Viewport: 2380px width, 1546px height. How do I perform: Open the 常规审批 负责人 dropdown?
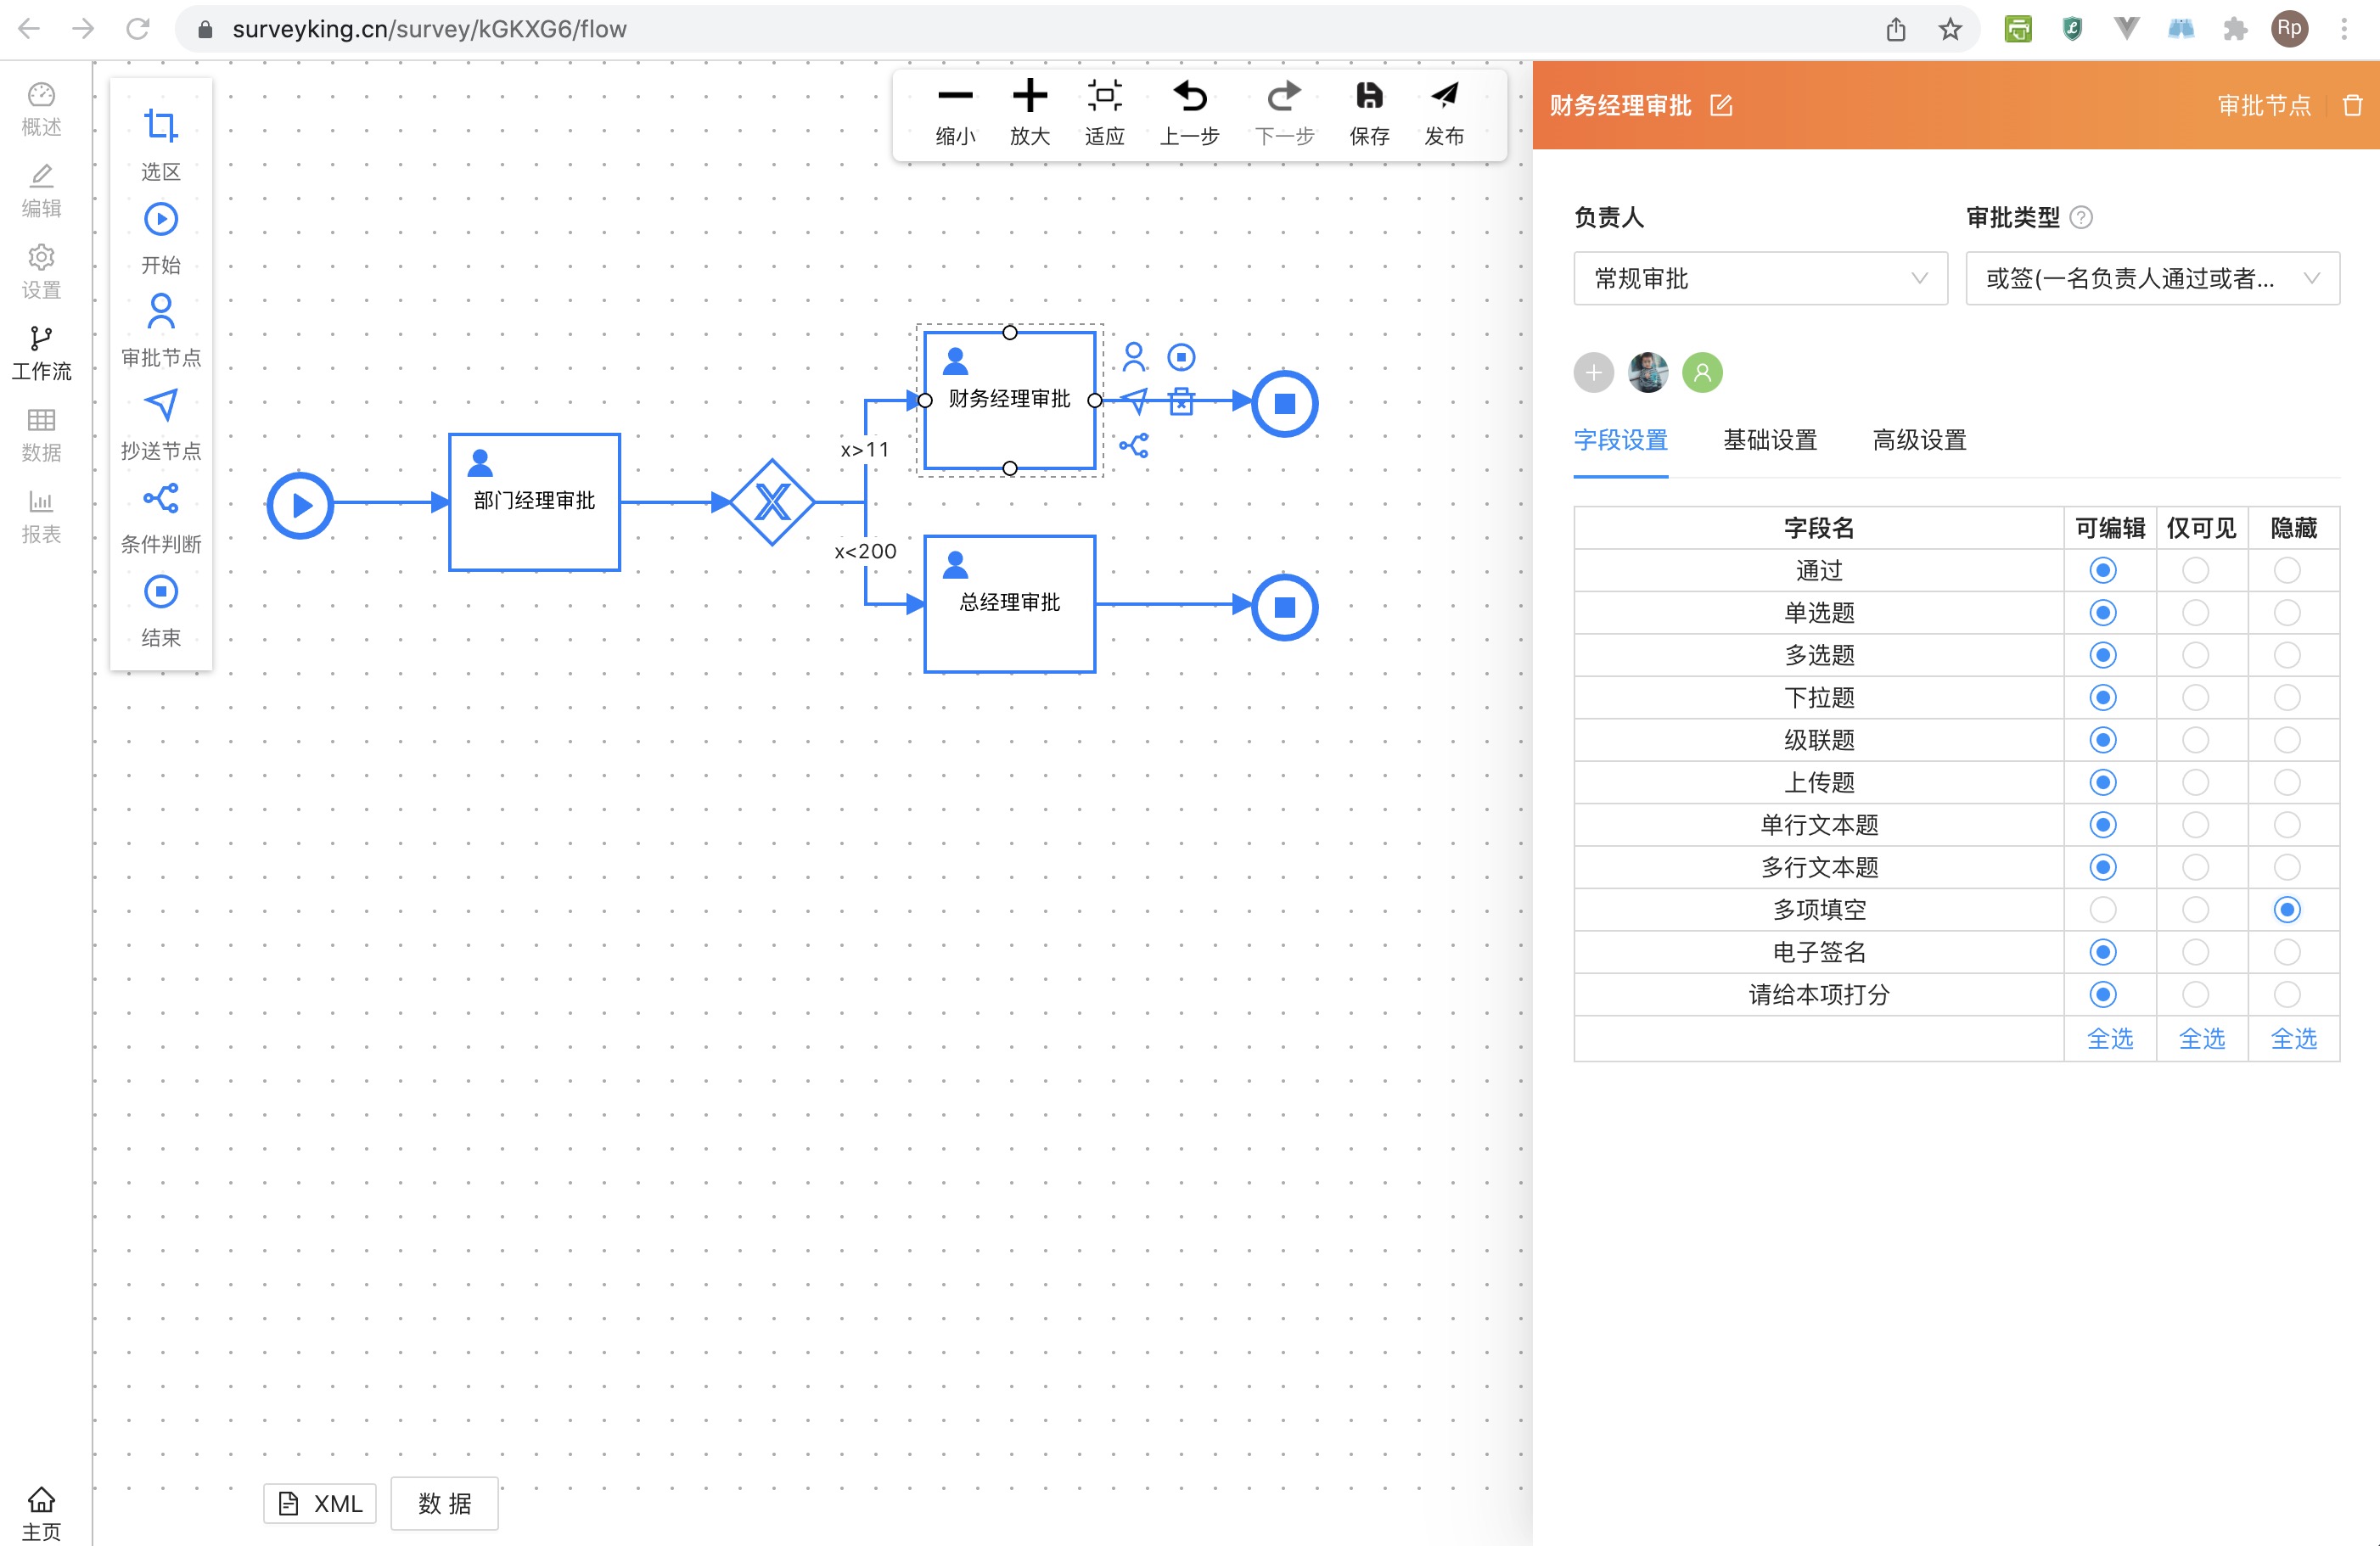click(x=1759, y=278)
